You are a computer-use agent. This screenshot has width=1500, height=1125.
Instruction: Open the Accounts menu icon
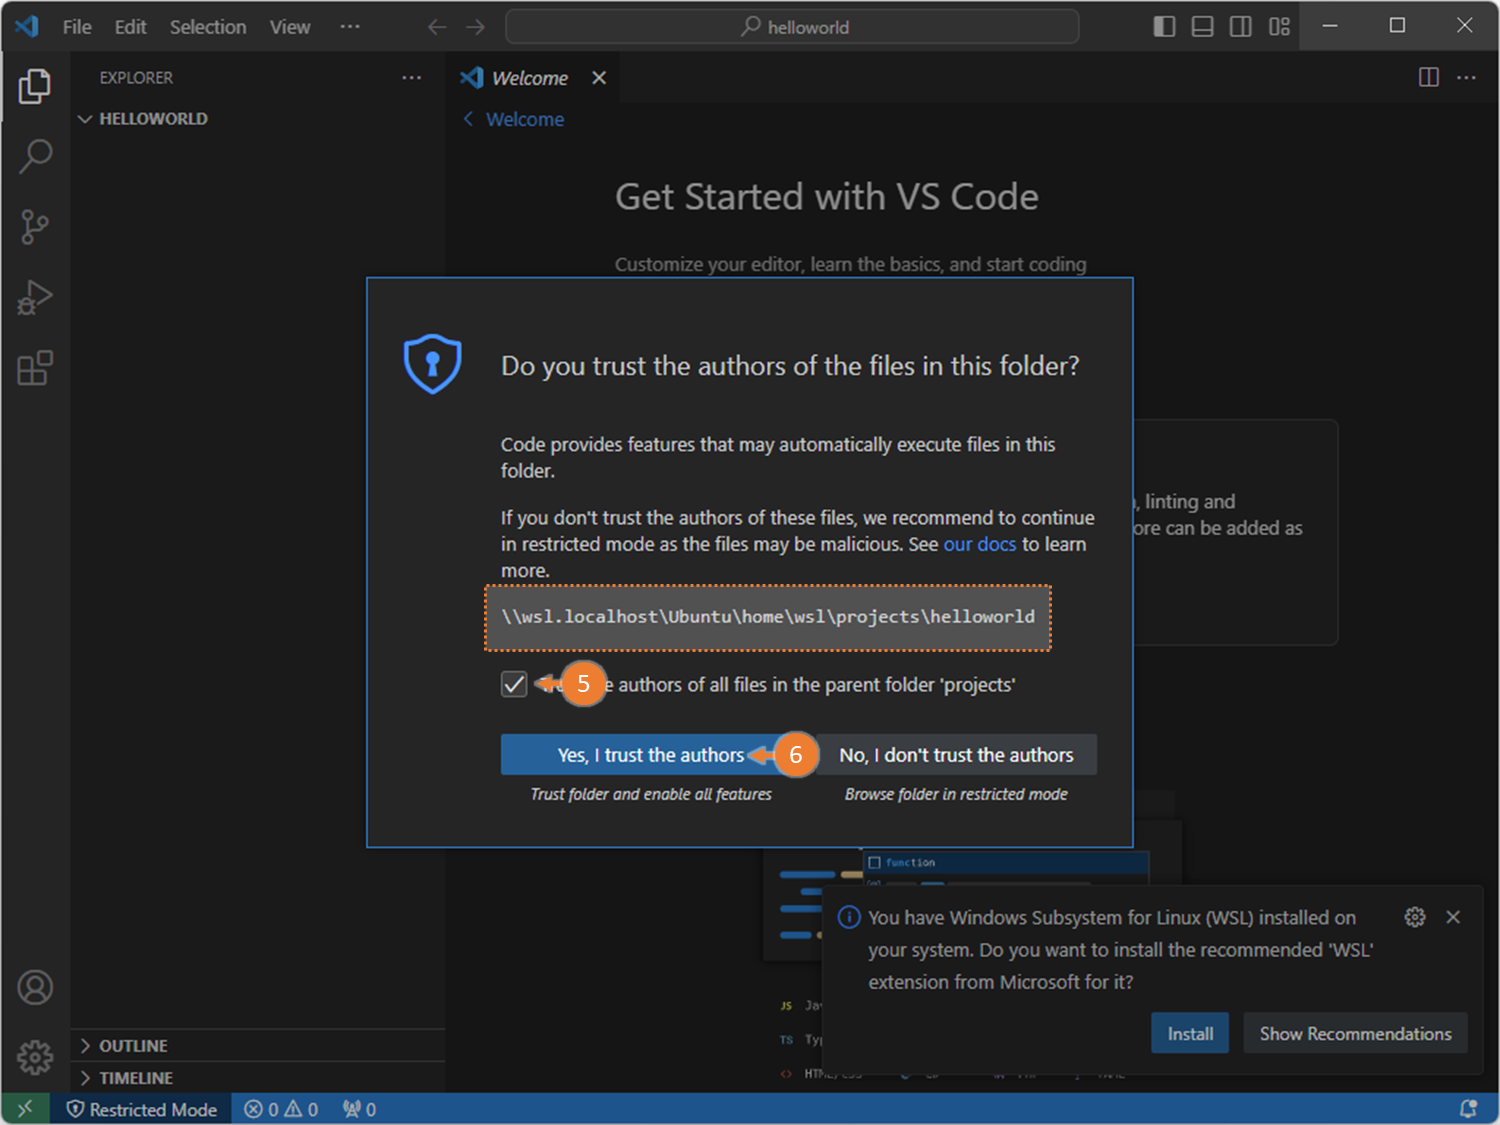[35, 988]
